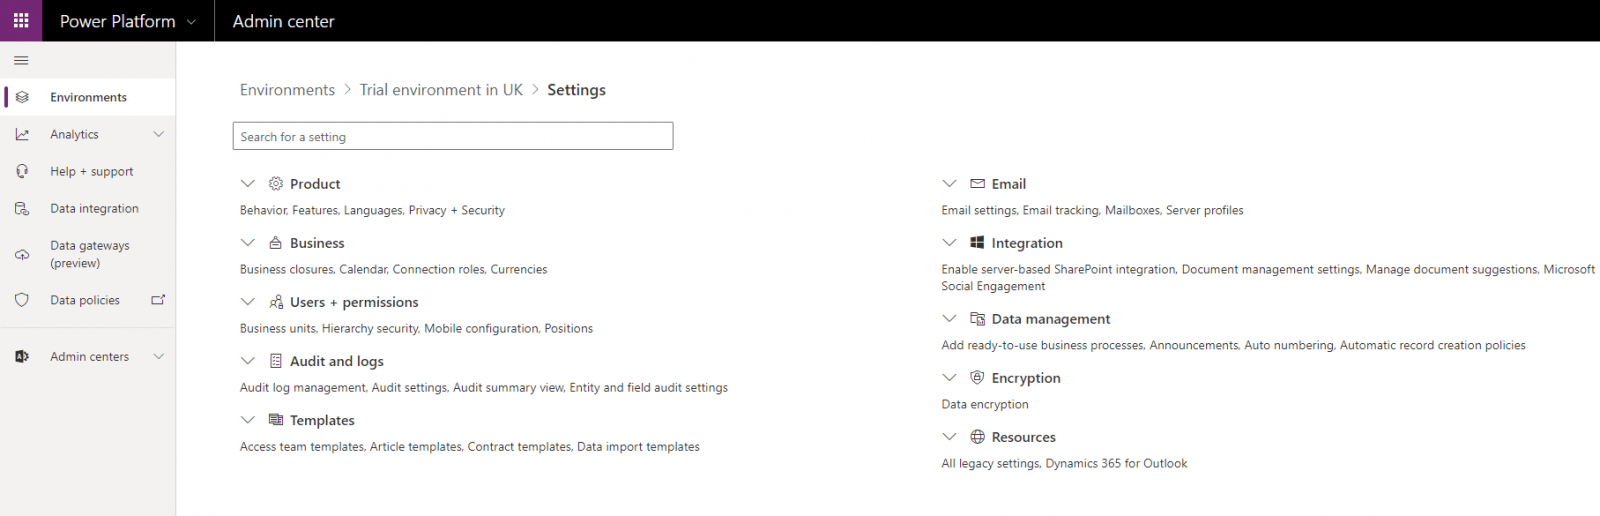Open Data import templates link
The width and height of the screenshot is (1600, 516).
pos(638,446)
